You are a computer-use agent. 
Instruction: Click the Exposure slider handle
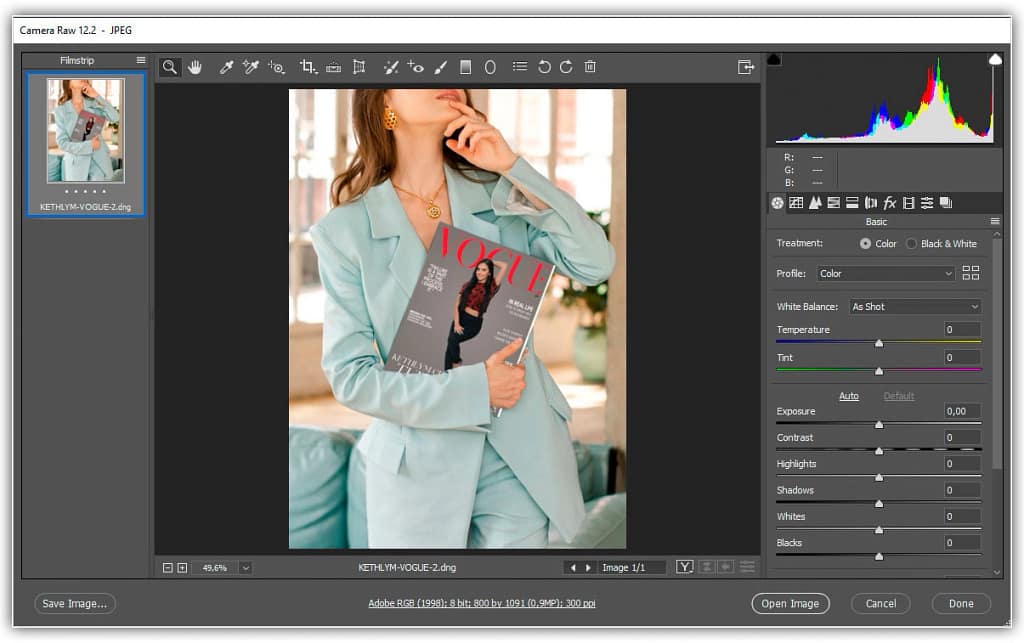[879, 425]
